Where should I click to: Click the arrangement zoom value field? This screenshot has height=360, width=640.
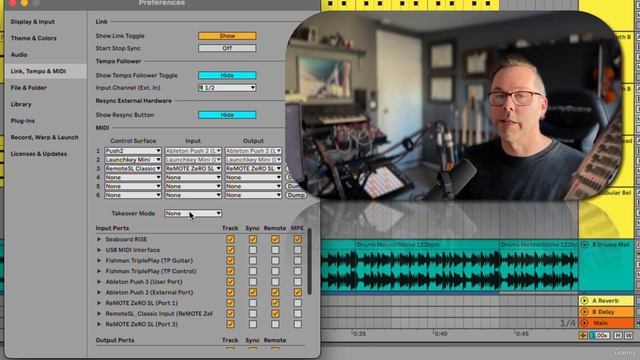(600, 335)
